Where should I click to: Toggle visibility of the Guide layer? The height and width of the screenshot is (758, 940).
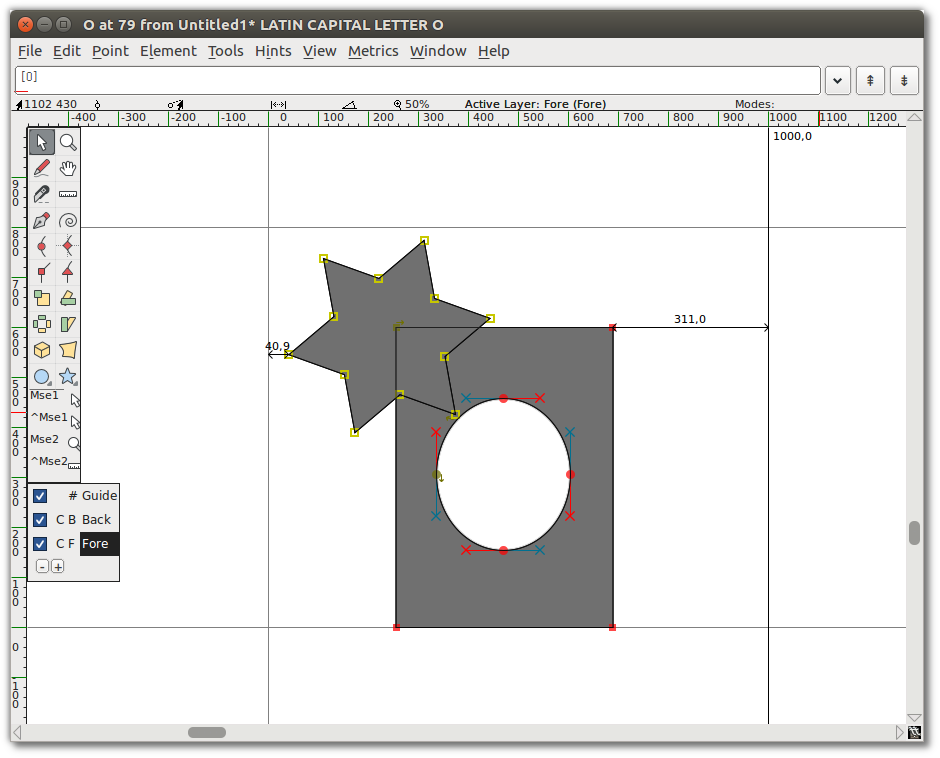[x=40, y=495]
